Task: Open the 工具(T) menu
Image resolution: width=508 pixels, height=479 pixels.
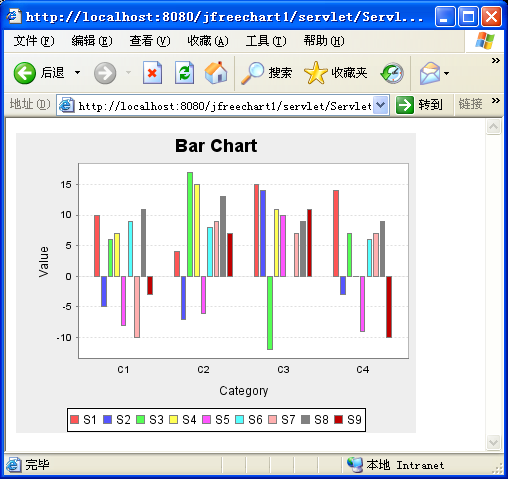Action: pyautogui.click(x=266, y=41)
